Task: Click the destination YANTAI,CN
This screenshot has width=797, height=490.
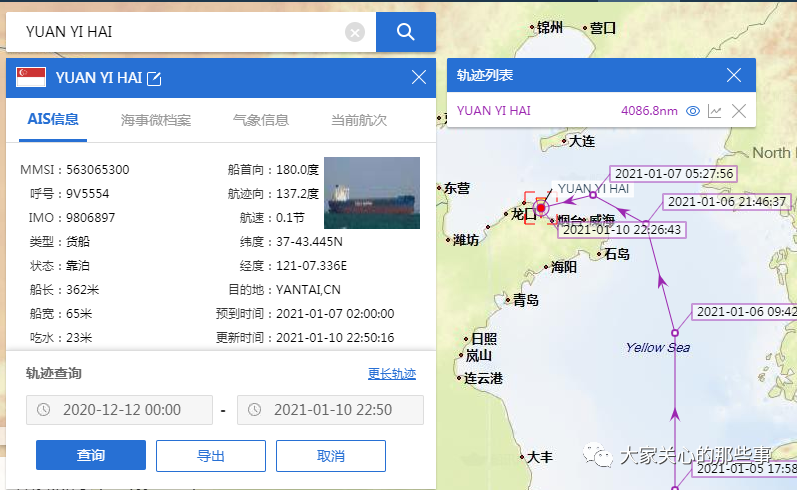Action: [309, 290]
